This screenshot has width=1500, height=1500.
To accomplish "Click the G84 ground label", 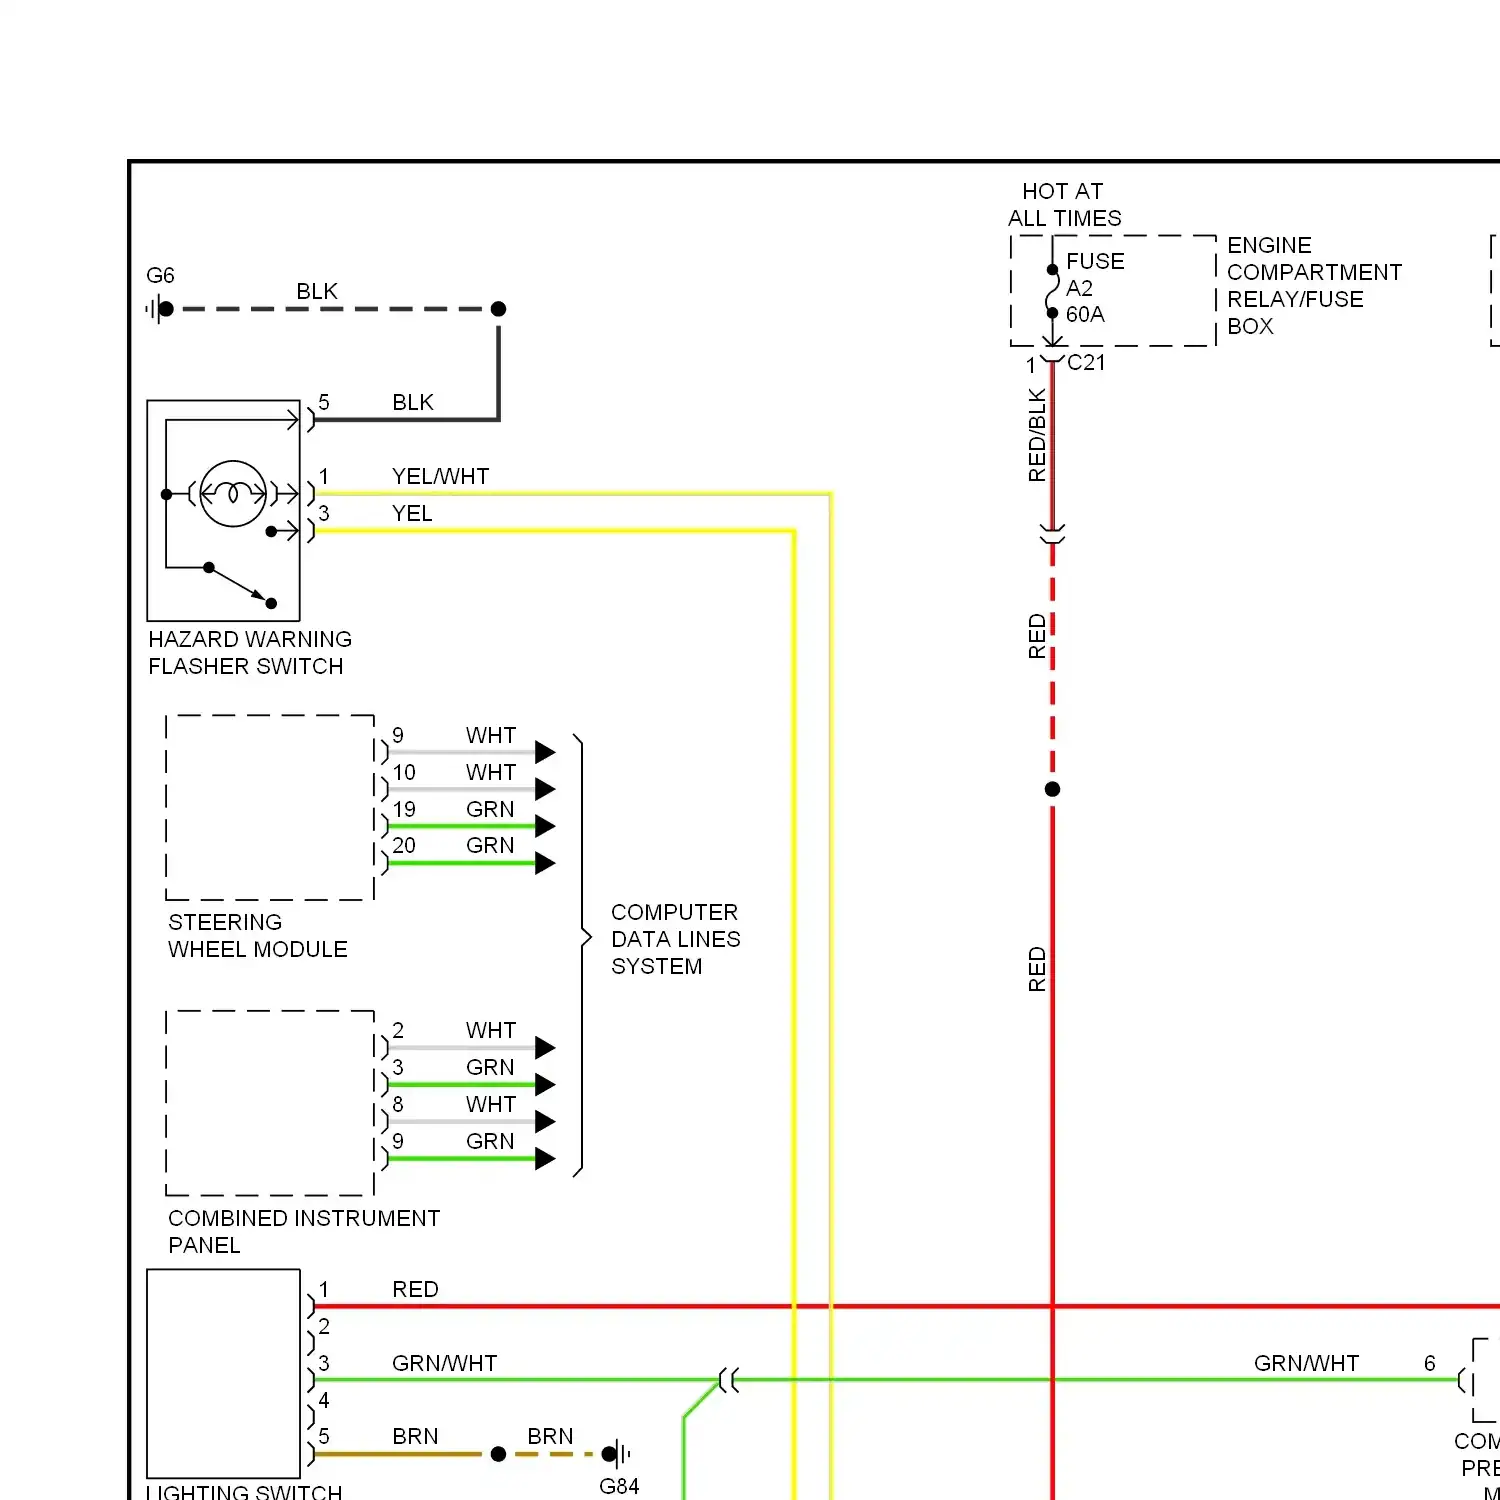I will tap(619, 1486).
